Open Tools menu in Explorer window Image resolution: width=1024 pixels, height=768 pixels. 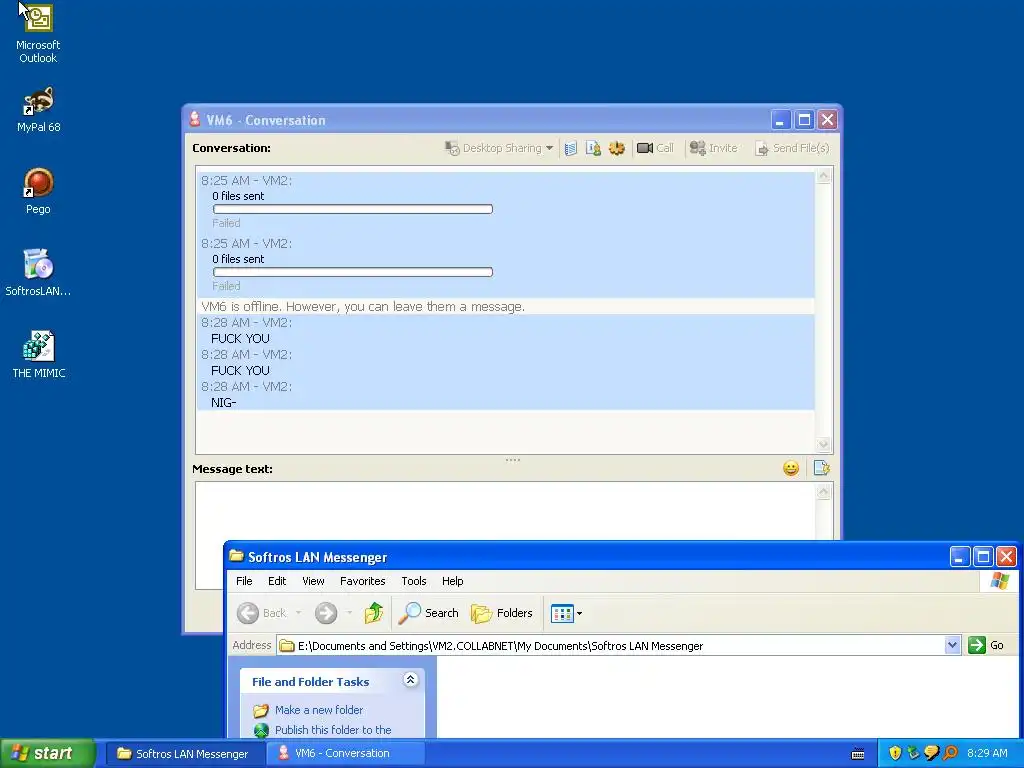pyautogui.click(x=414, y=581)
